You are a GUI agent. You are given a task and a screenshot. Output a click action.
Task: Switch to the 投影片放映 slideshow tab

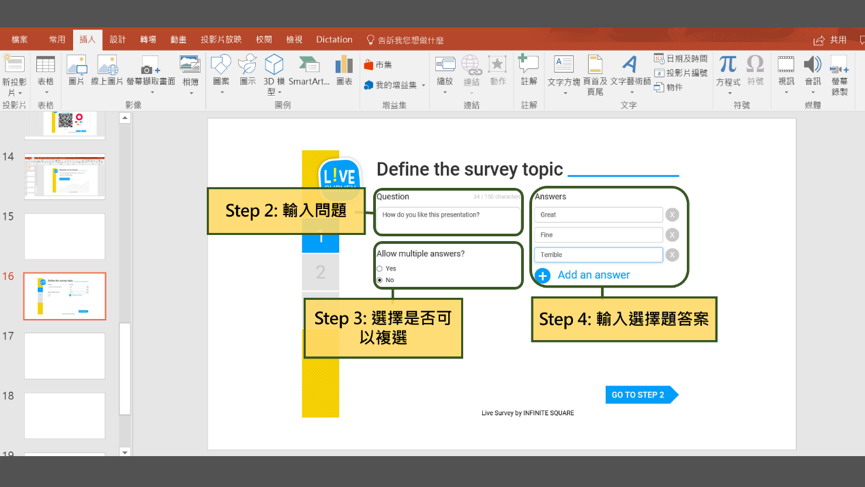[x=221, y=40]
